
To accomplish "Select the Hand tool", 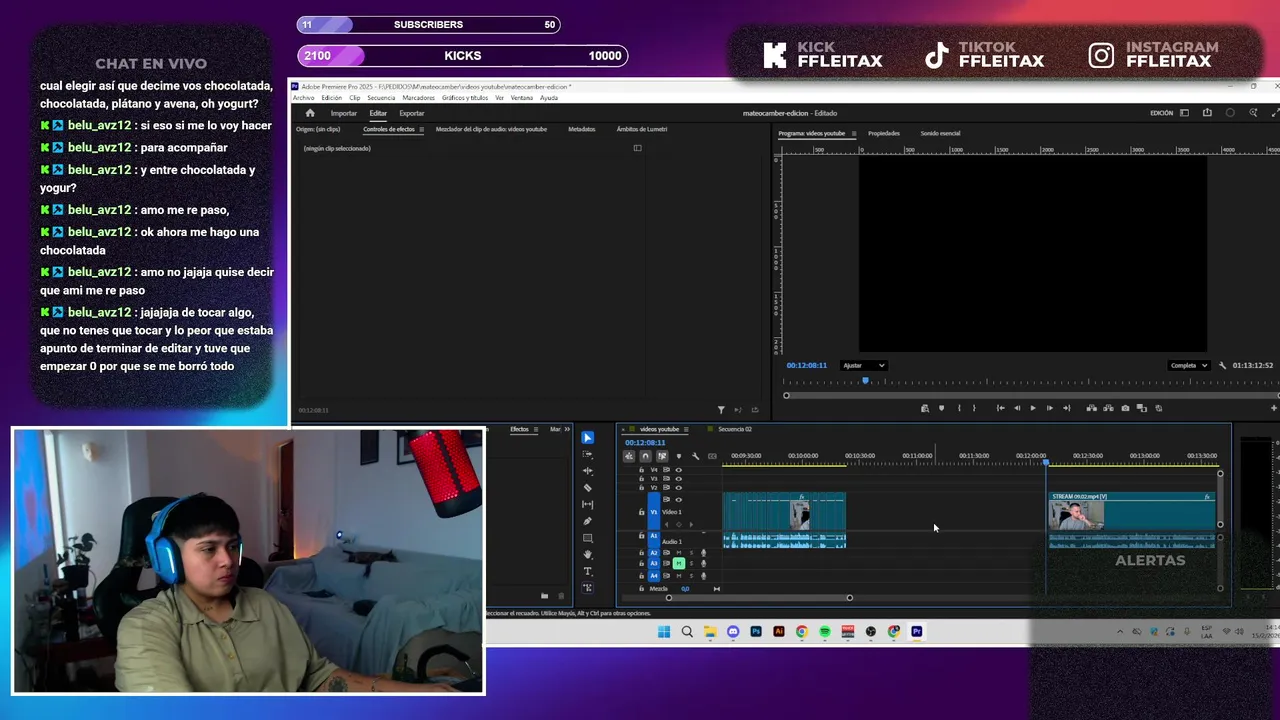I will [x=587, y=554].
